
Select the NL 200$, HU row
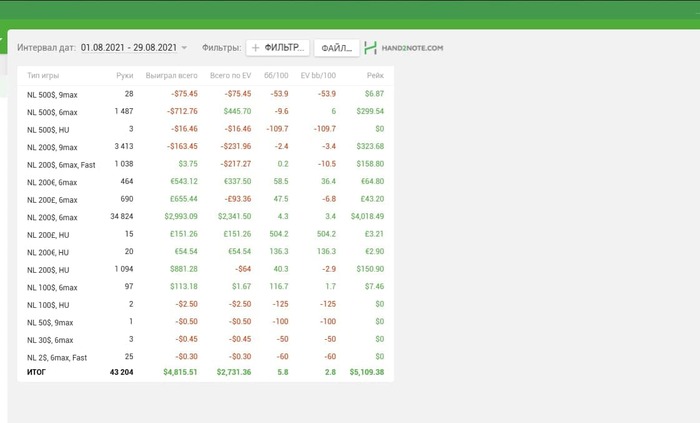click(205, 270)
